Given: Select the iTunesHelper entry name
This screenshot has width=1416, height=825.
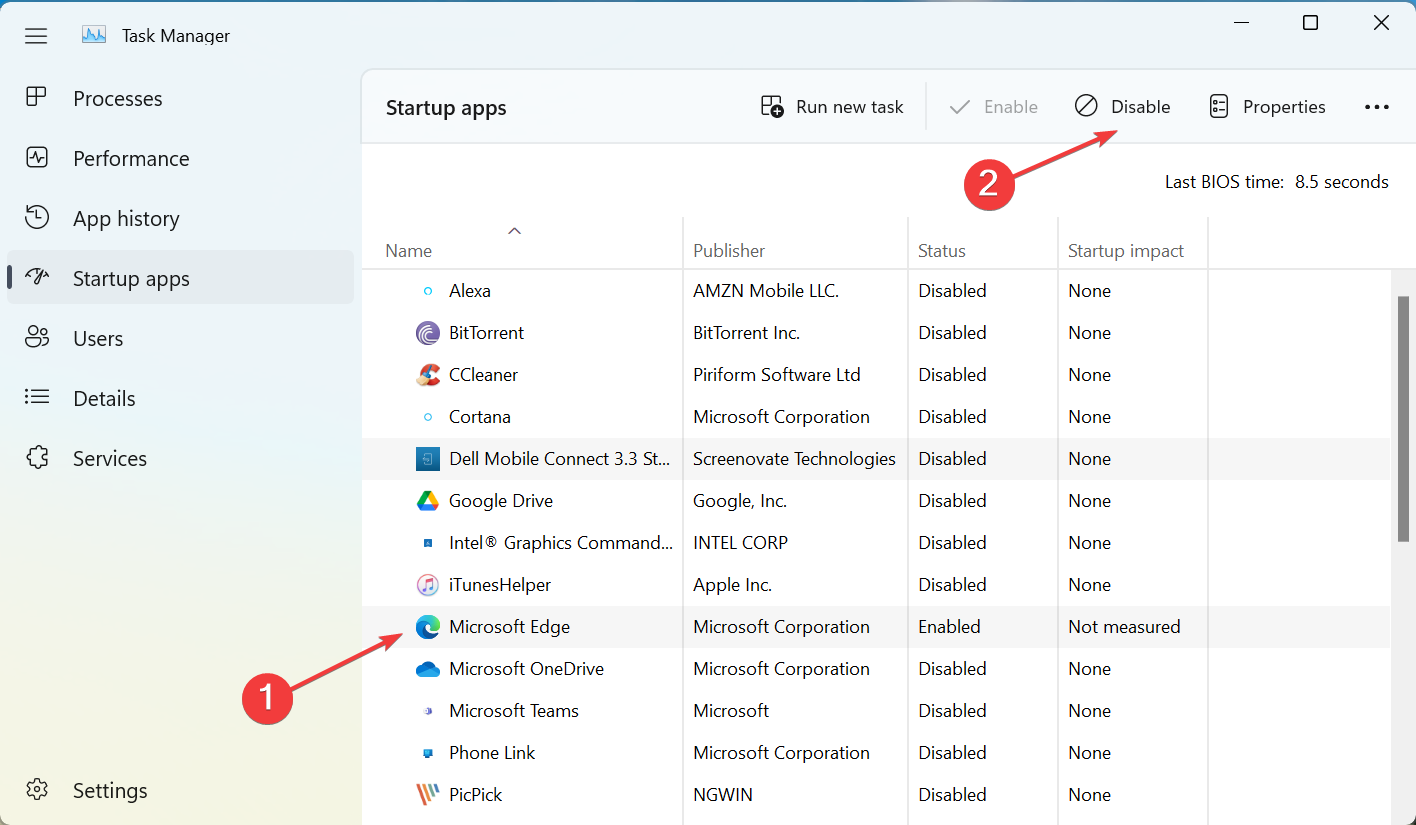Looking at the screenshot, I should click(500, 585).
